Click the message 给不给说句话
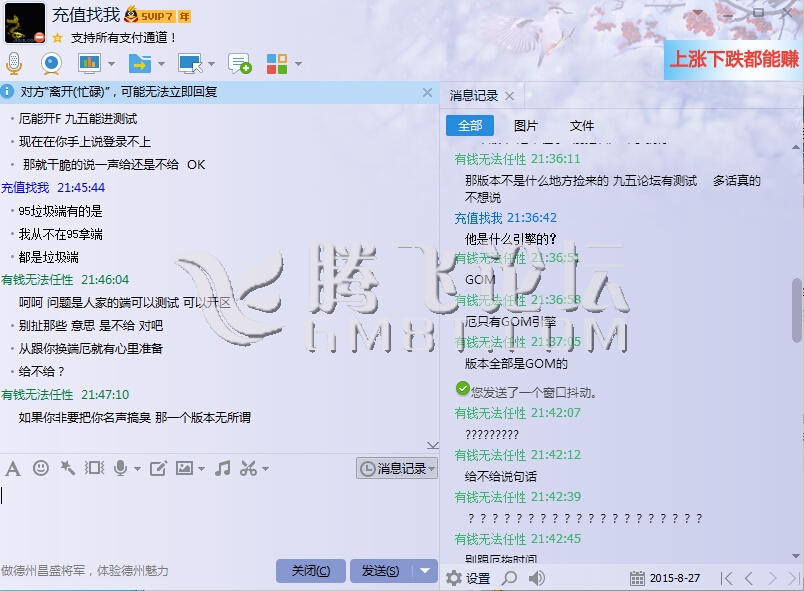This screenshot has width=804, height=591. [500, 477]
